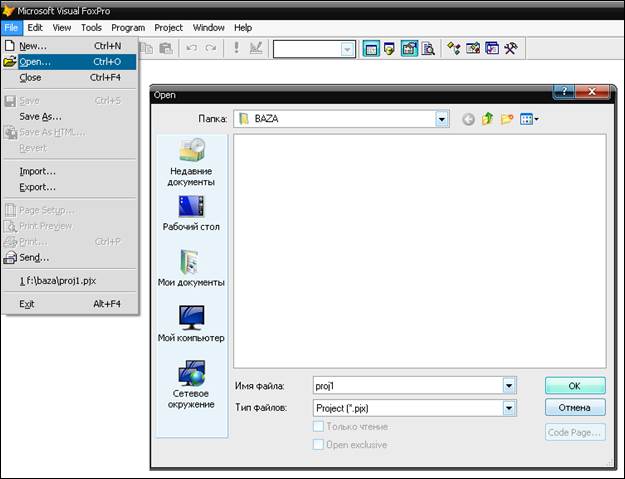Choose Exit from the File menu
Viewport: 625px width, 479px height.
click(x=70, y=304)
